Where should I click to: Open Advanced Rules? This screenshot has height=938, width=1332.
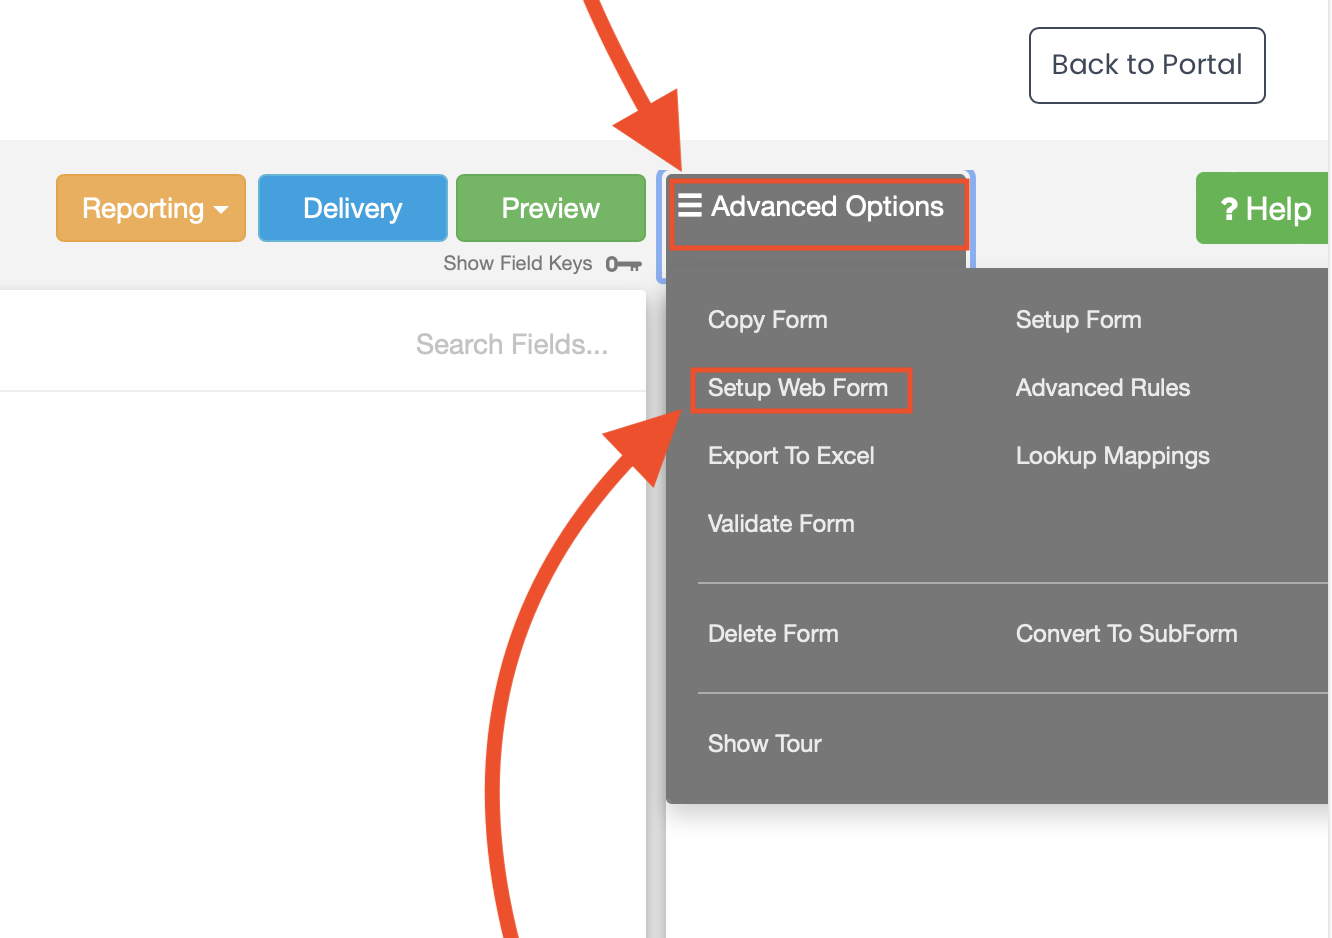click(x=1102, y=388)
